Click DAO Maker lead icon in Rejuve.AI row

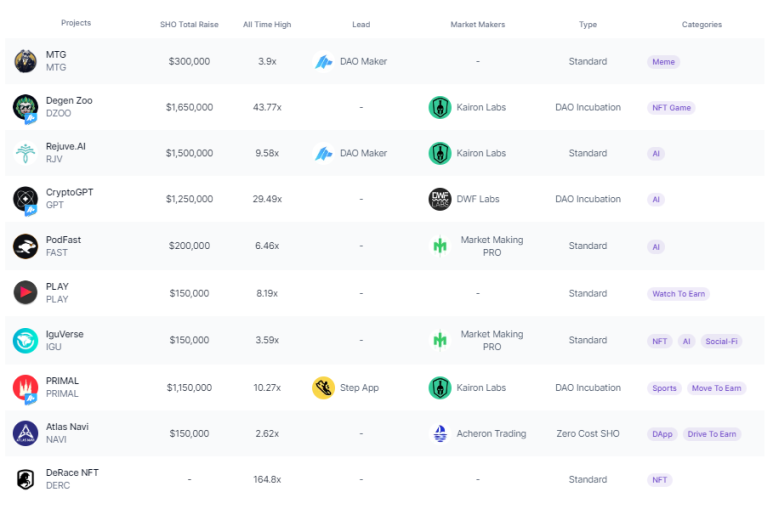click(x=323, y=153)
